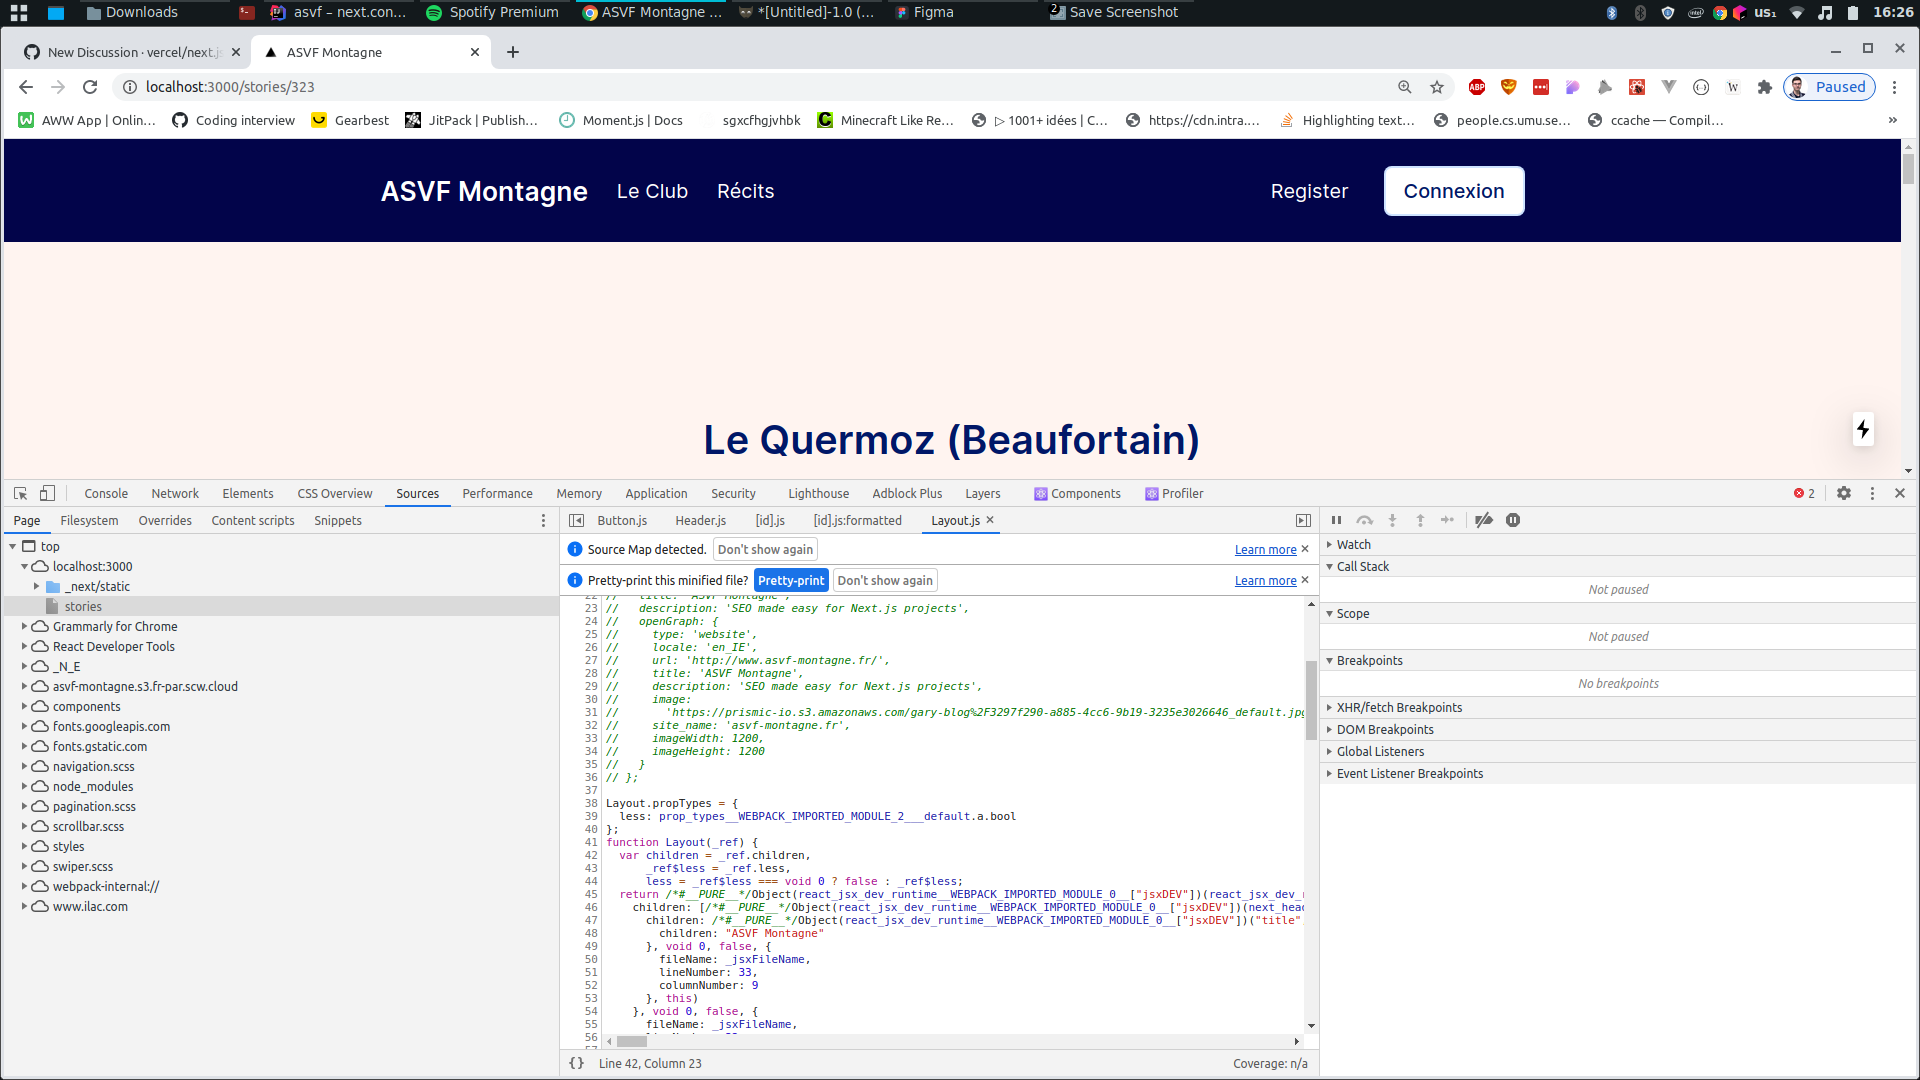Click the step over function icon
Screen dimensions: 1920x1080
pos(1364,520)
